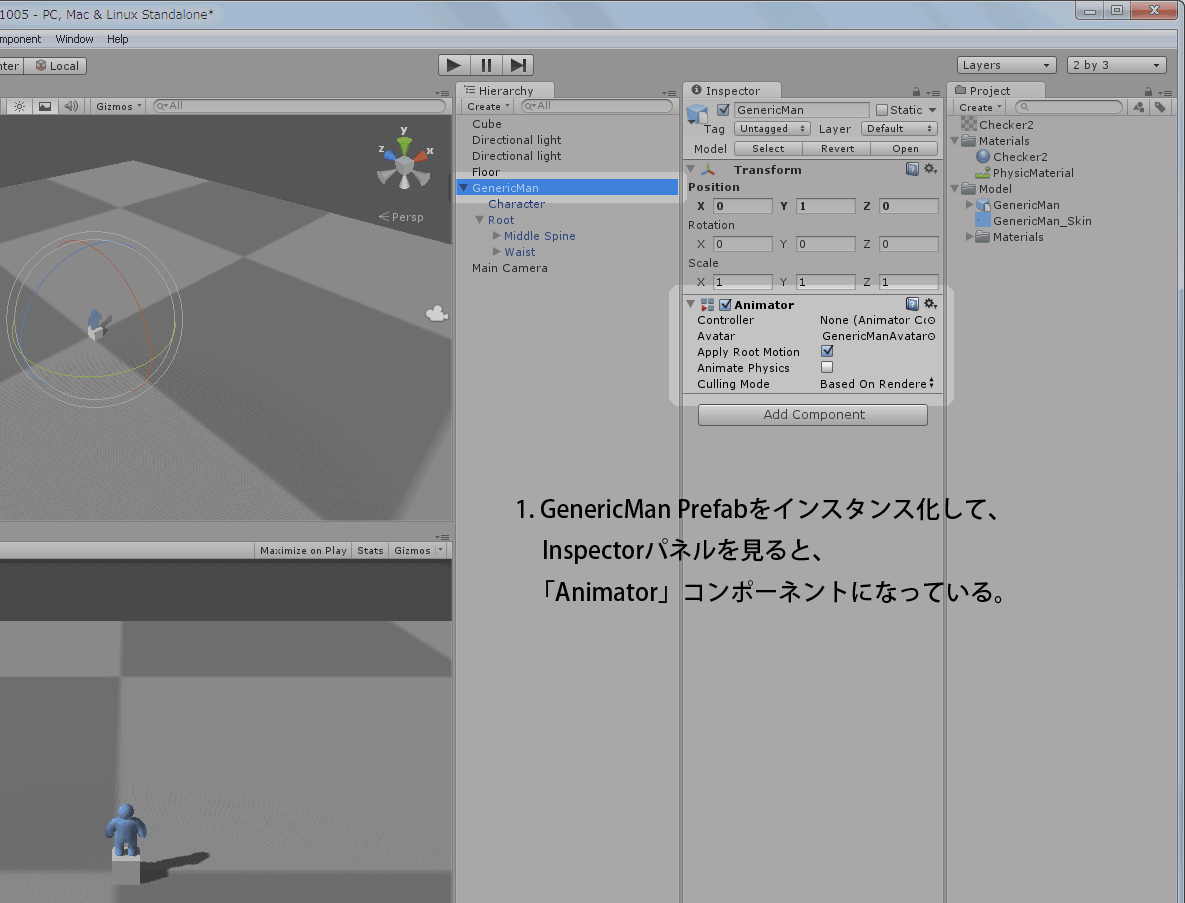1185x903 pixels.
Task: Open the Window menu
Action: (x=74, y=39)
